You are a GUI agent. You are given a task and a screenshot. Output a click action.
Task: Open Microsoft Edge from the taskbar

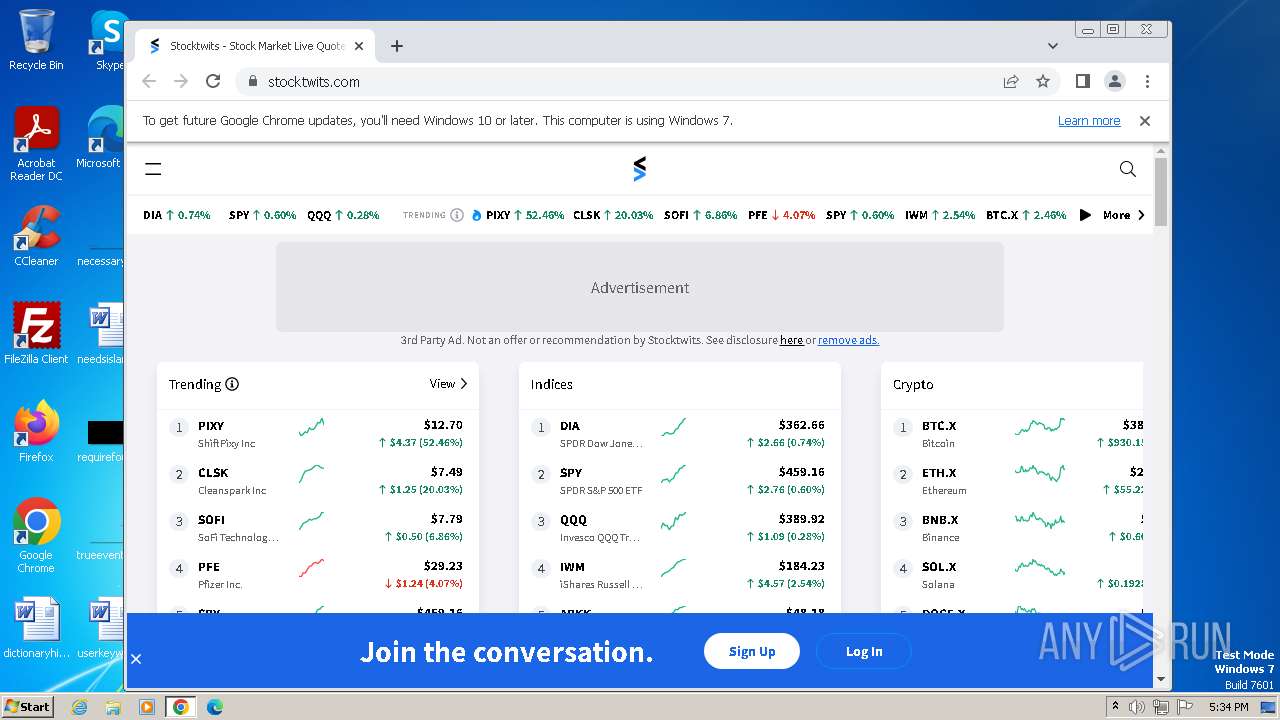coord(214,707)
